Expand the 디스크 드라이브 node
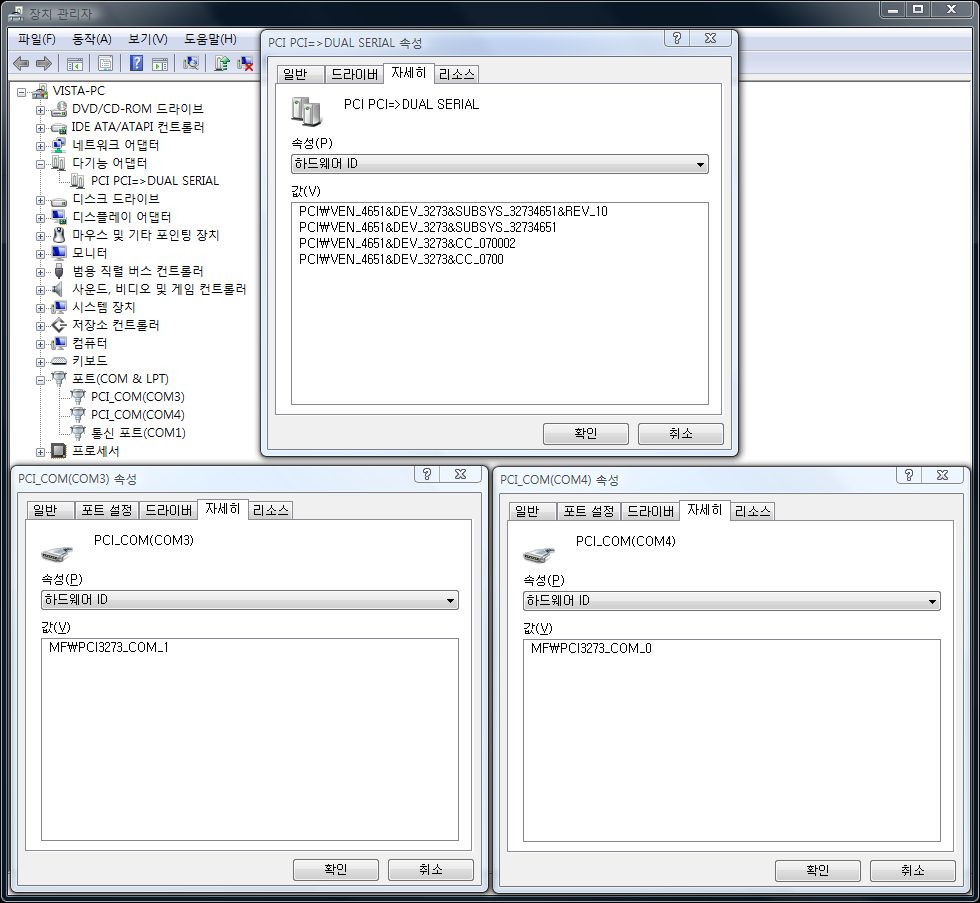This screenshot has width=980, height=903. 41,201
